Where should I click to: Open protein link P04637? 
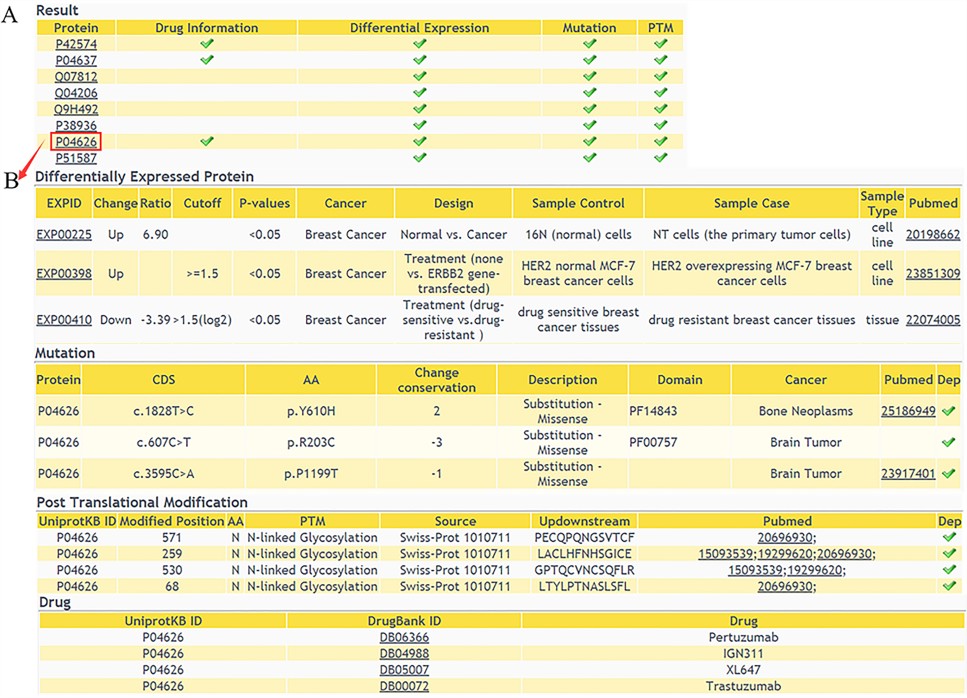click(x=76, y=60)
